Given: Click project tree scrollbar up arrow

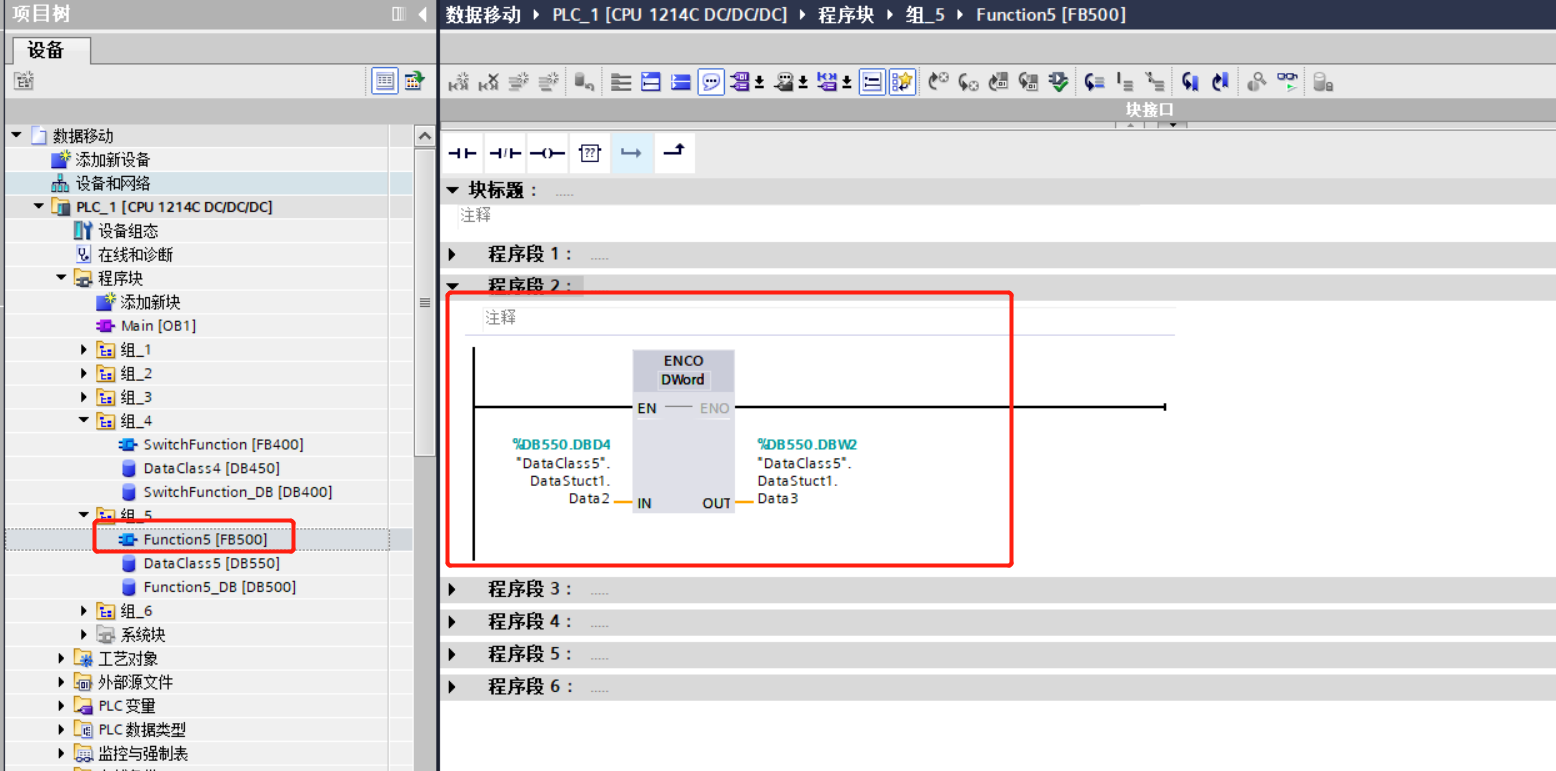Looking at the screenshot, I should [425, 136].
